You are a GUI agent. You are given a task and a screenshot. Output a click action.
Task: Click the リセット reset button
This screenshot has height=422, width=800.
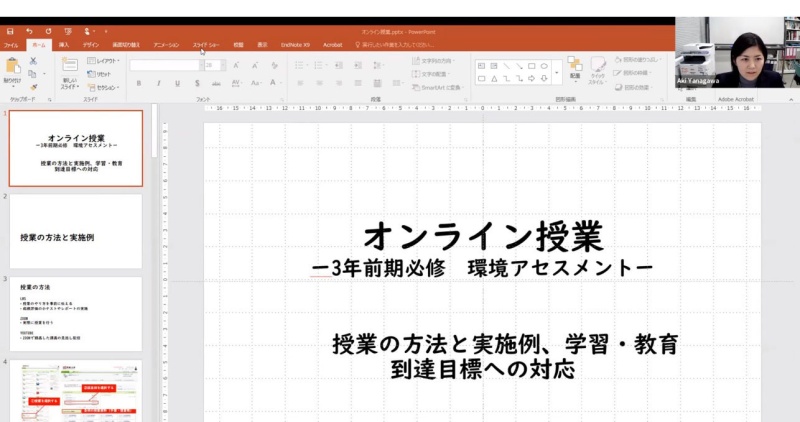coord(99,74)
